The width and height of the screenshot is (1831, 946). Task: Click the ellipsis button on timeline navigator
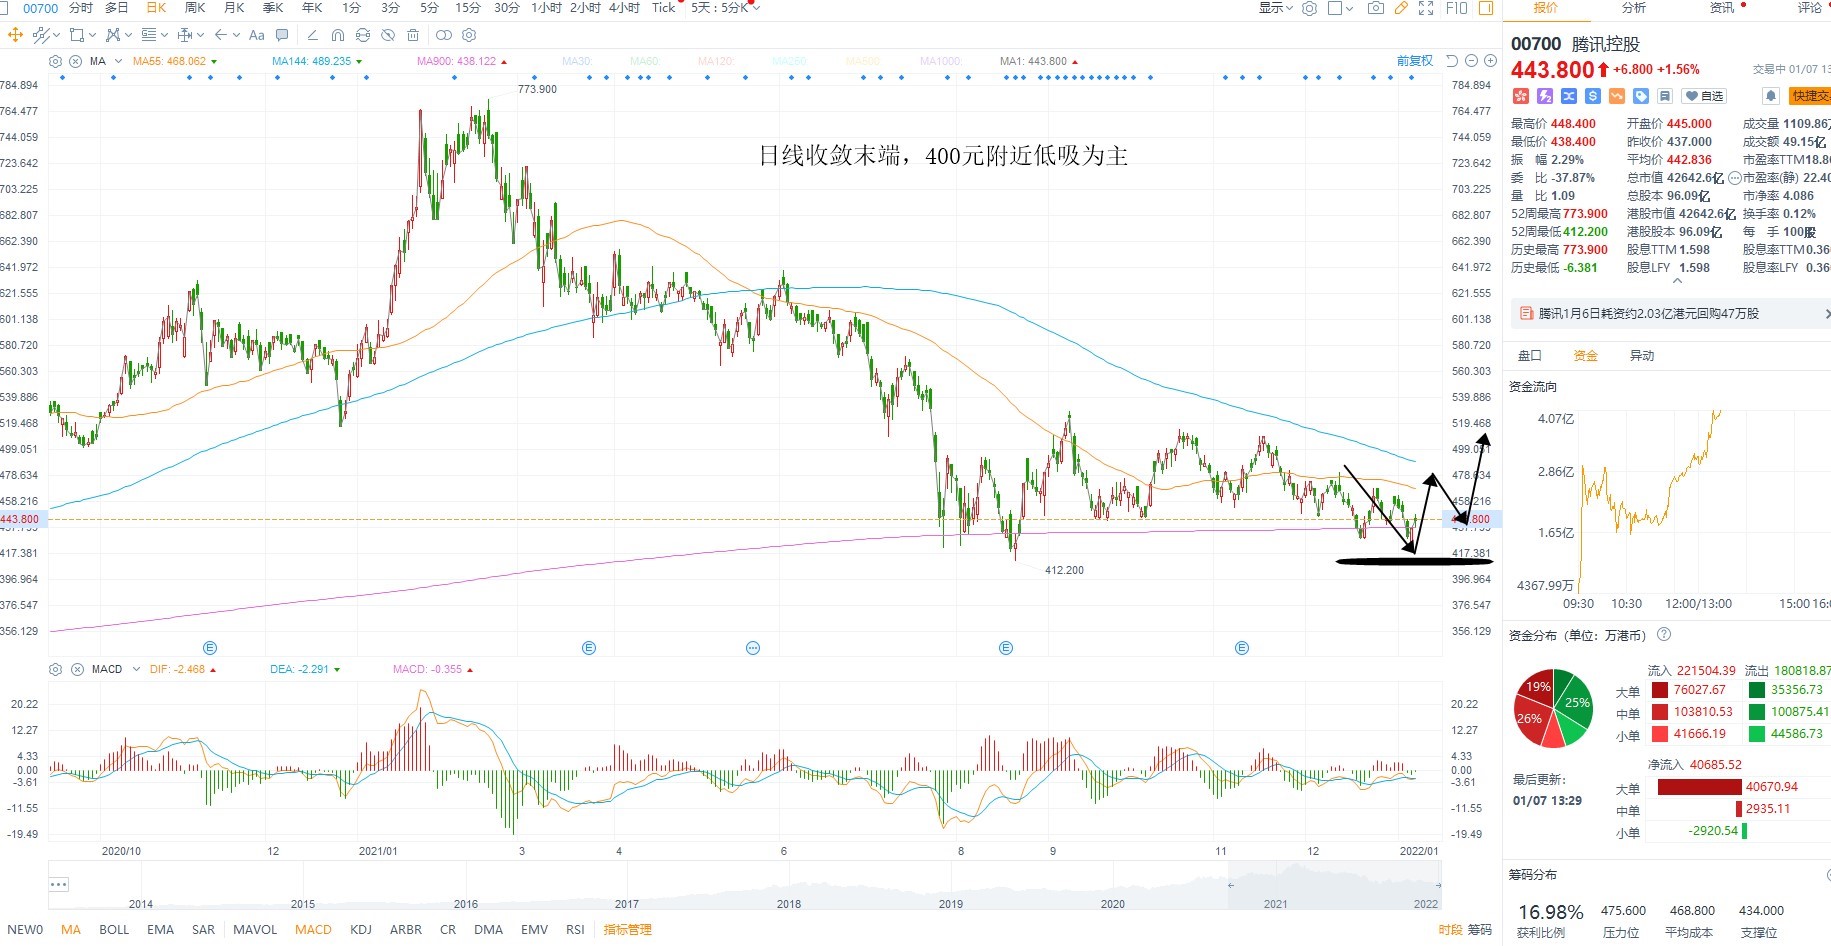pos(59,884)
